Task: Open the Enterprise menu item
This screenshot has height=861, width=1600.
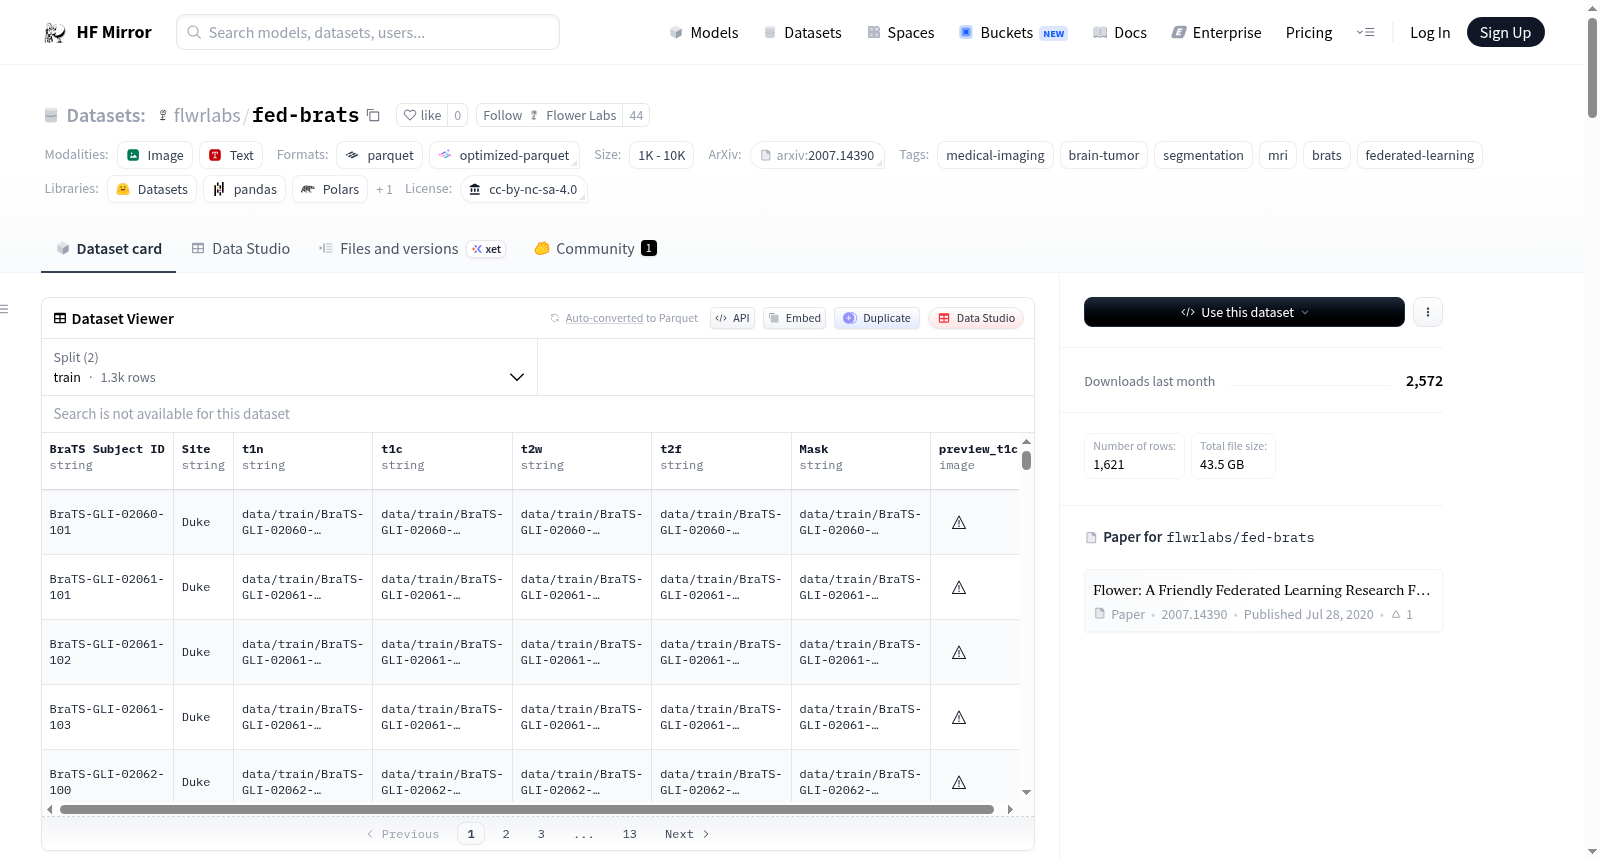Action: [1217, 33]
